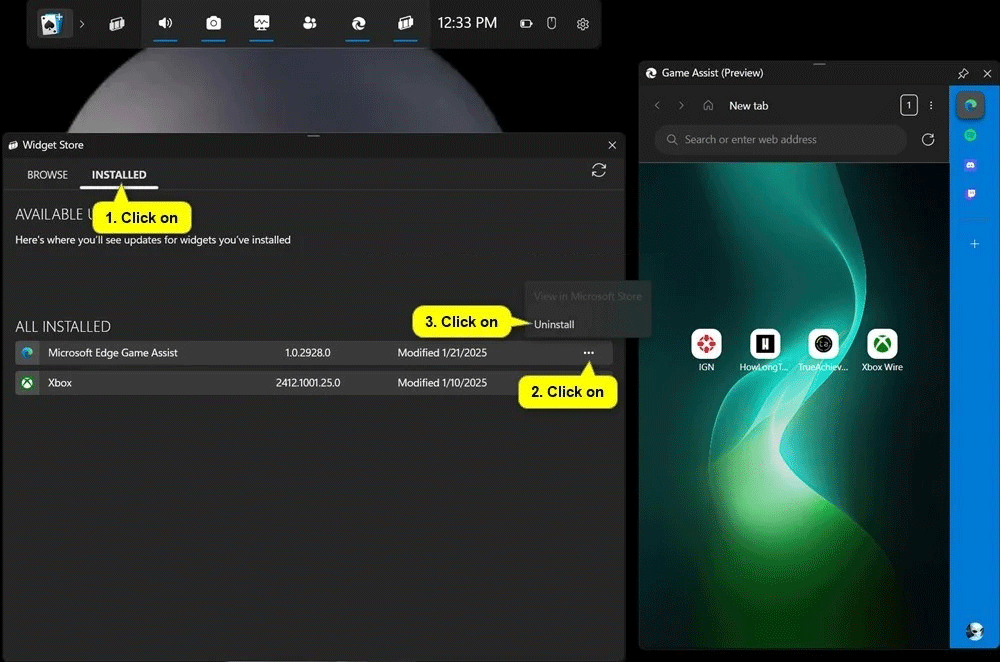This screenshot has width=1000, height=662.
Task: Open the Game Assist browser three-dot menu
Action: pyautogui.click(x=931, y=105)
